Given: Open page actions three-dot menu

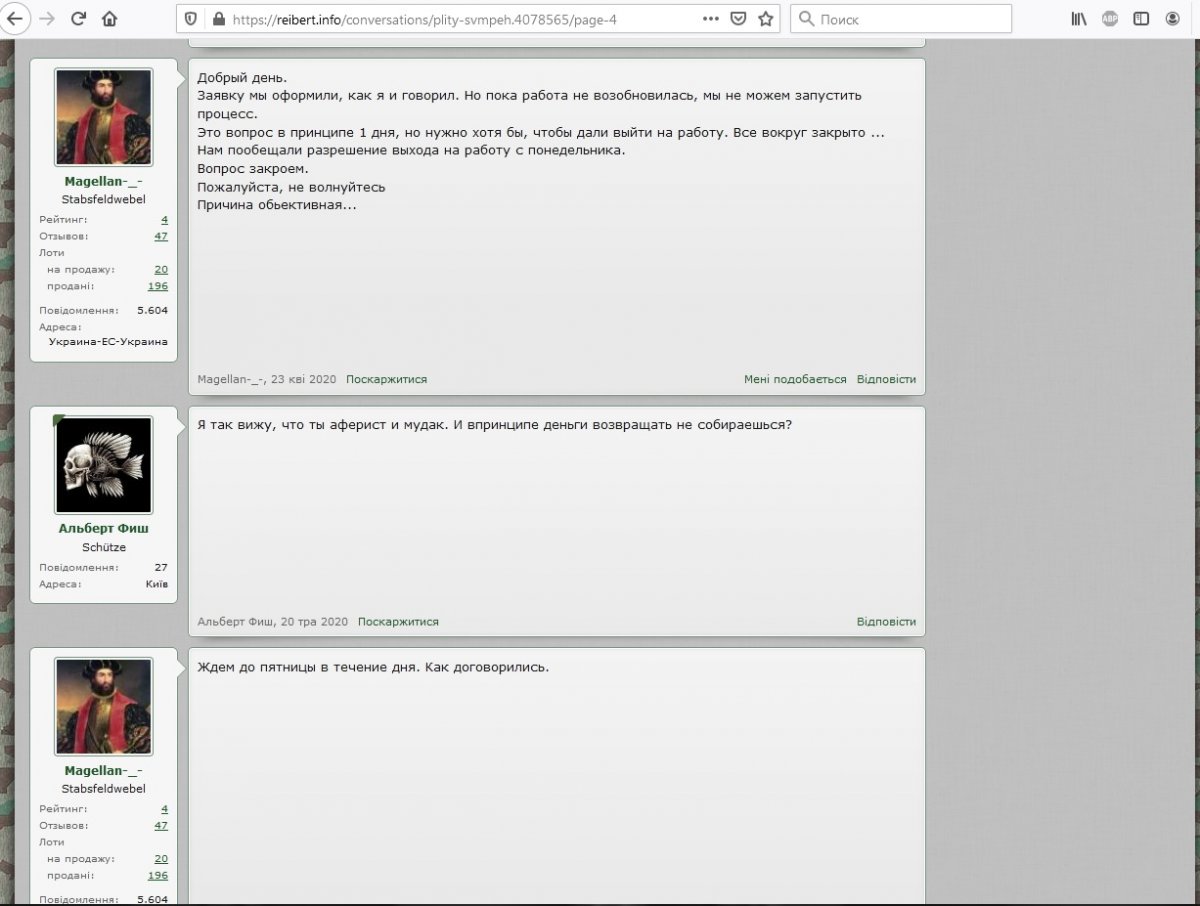Looking at the screenshot, I should coord(710,19).
